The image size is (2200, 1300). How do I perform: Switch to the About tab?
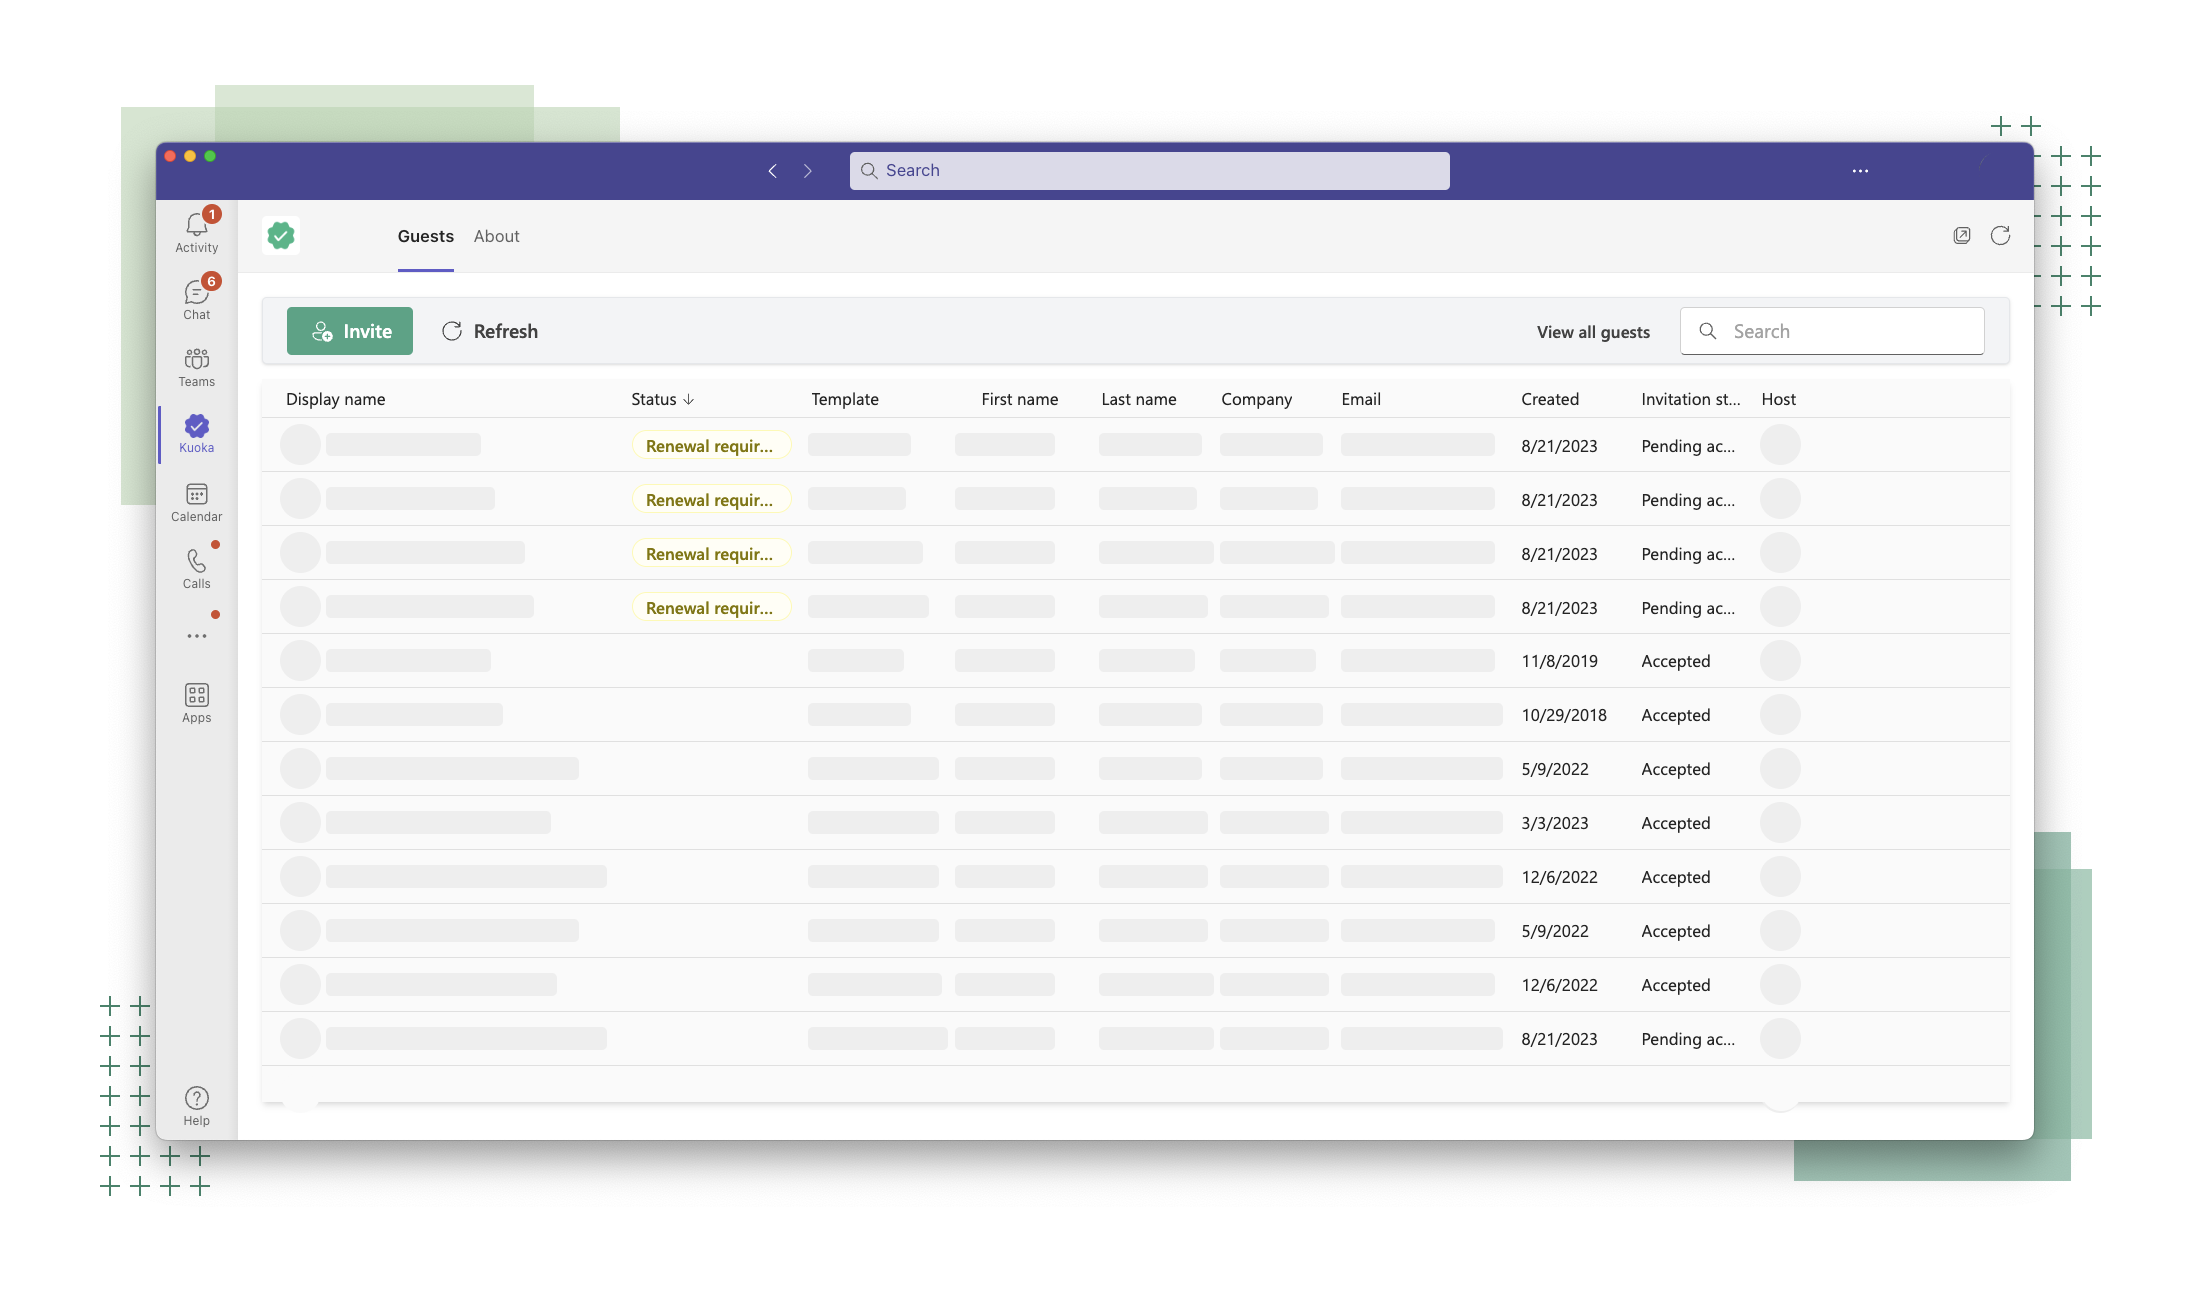(496, 236)
